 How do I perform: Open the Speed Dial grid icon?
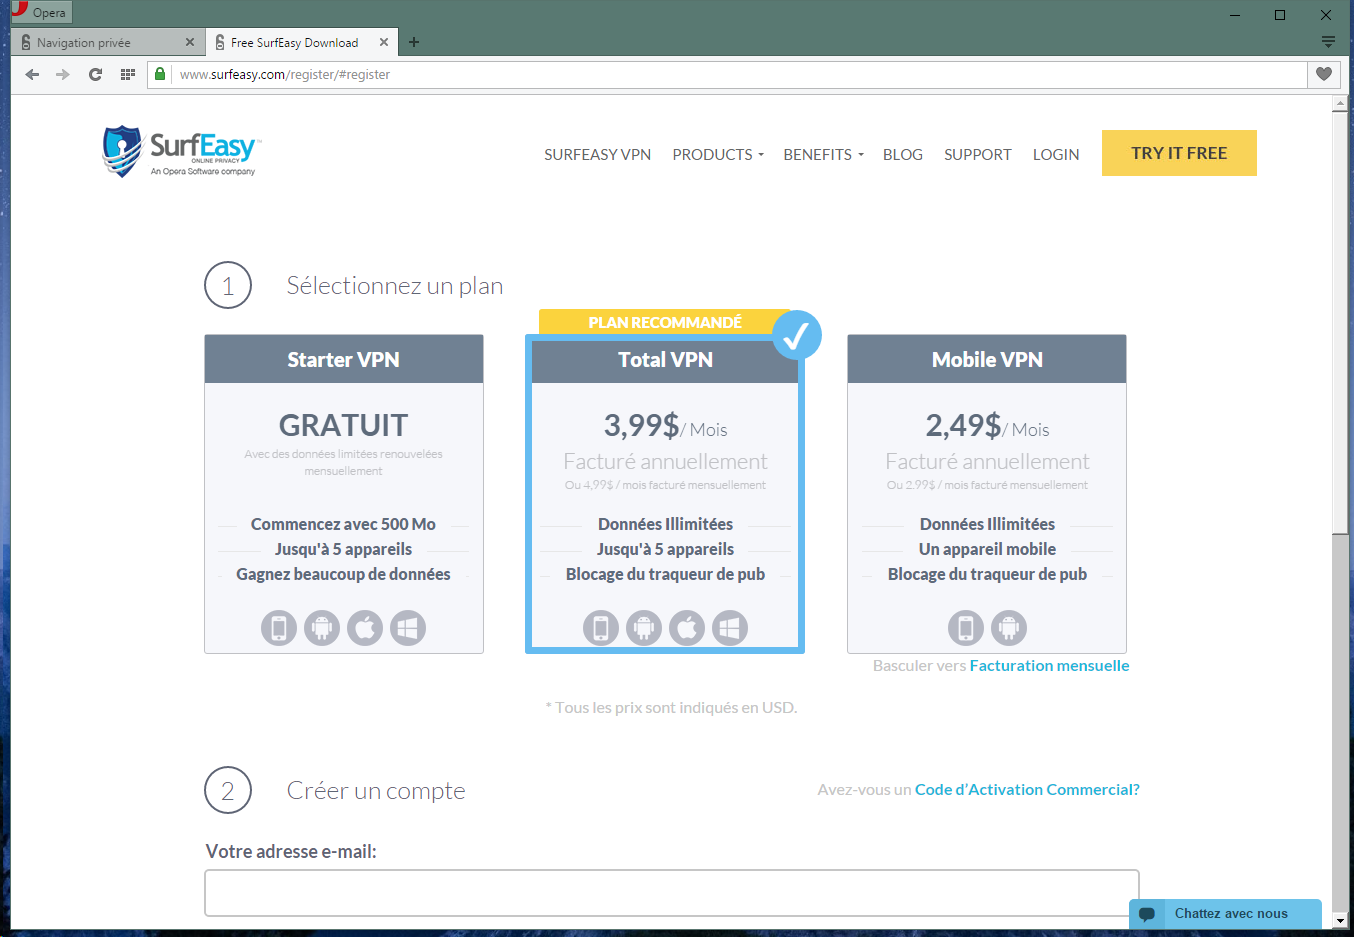pos(127,74)
